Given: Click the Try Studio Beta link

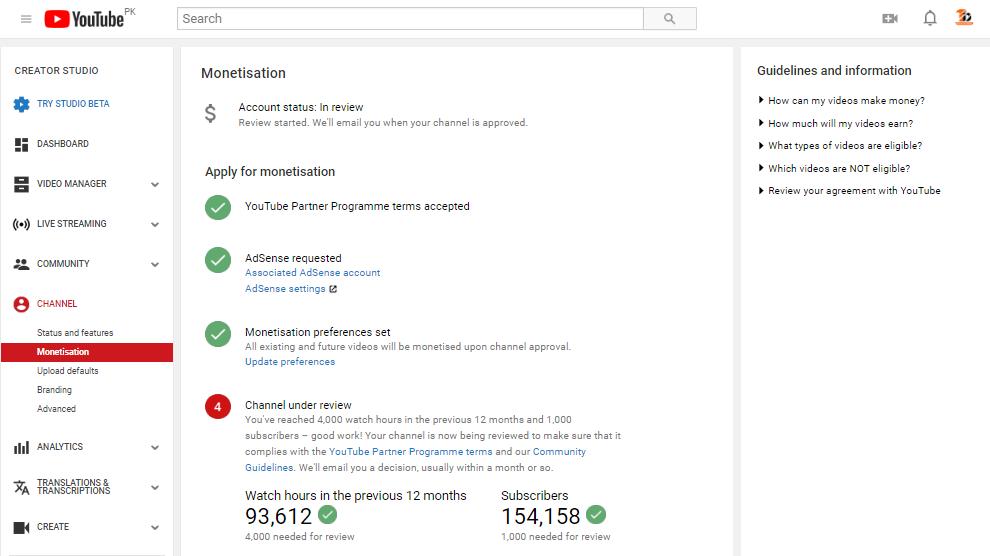Looking at the screenshot, I should pyautogui.click(x=73, y=104).
